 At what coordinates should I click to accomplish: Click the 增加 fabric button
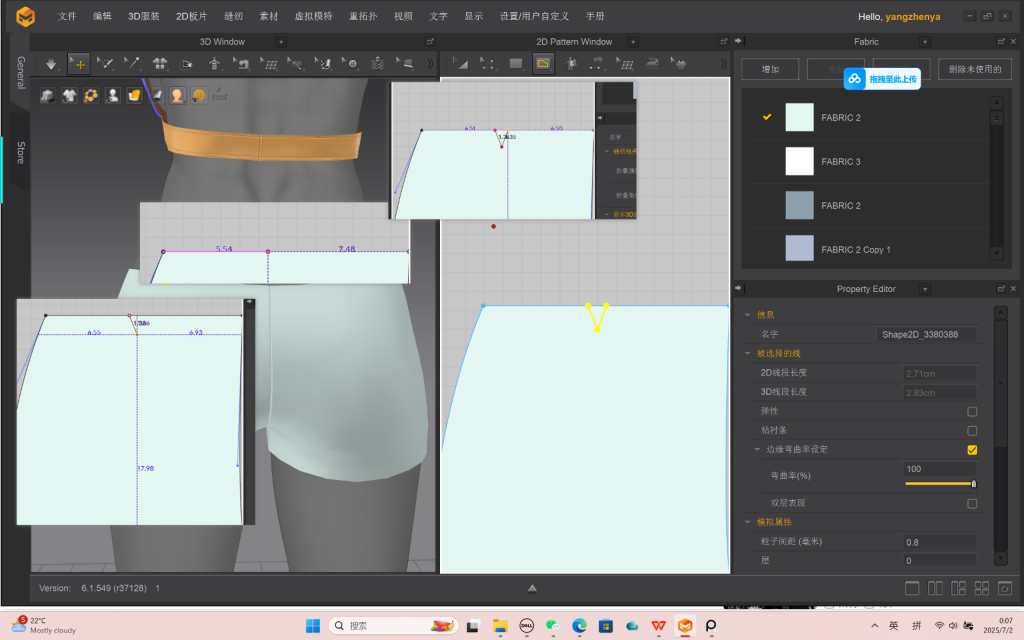point(770,70)
